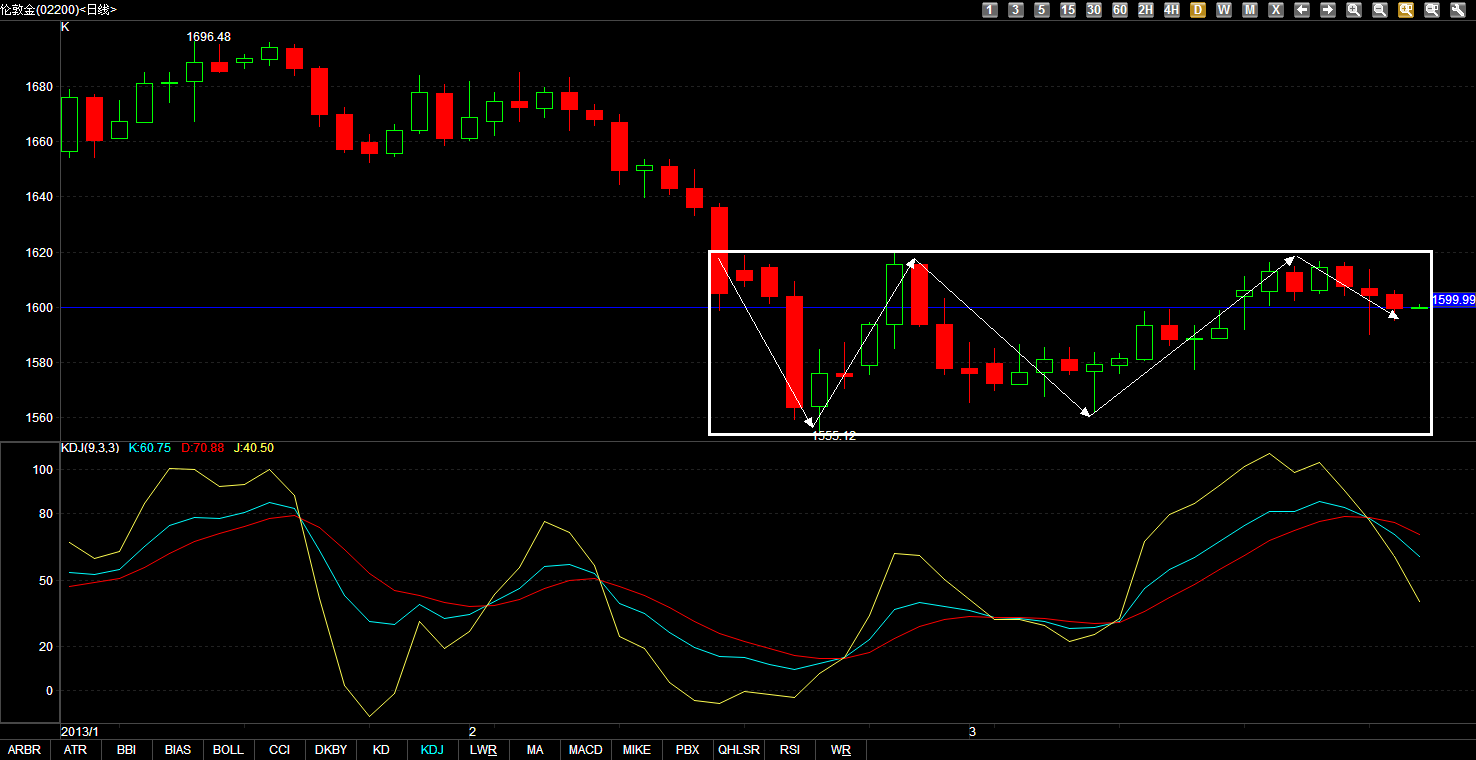Switch indicator to LWR tab
Screen dimensions: 1476x760
[484, 750]
